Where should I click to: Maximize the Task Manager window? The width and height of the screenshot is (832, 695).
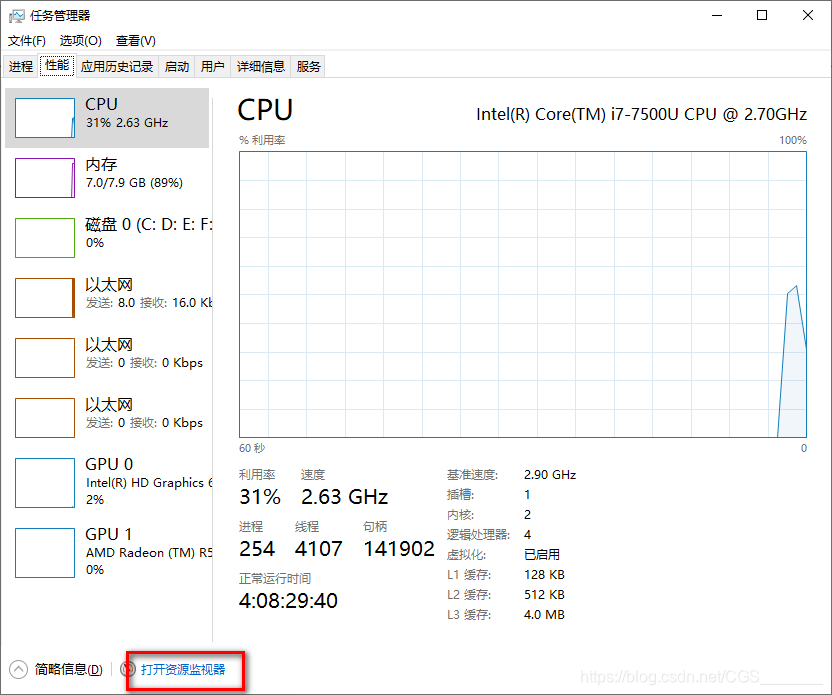point(762,15)
